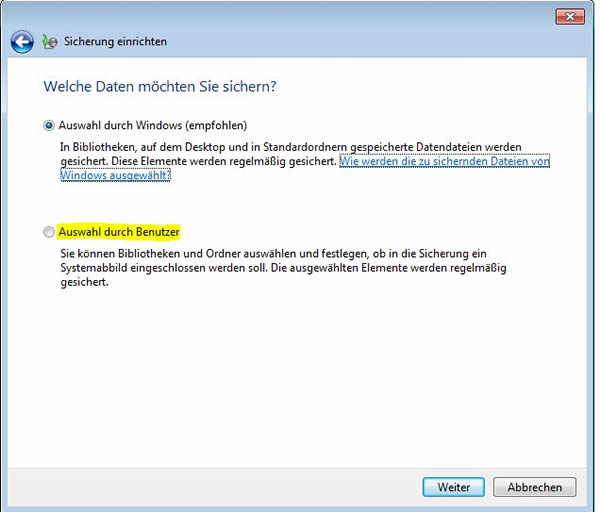Cancel the wizard with Abbrechen
600x512 pixels.
point(535,487)
